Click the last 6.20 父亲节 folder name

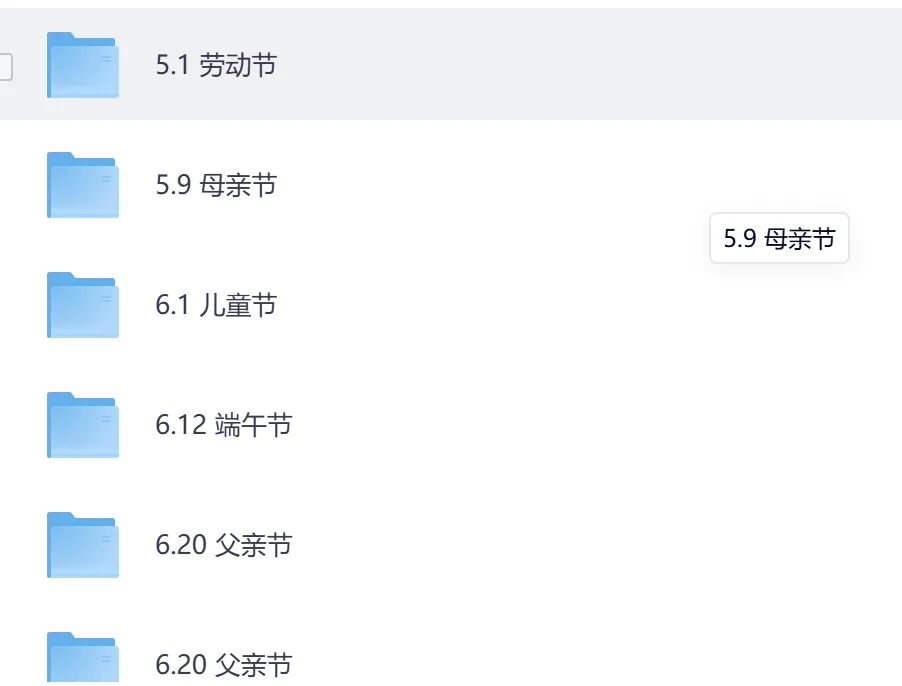click(x=224, y=664)
